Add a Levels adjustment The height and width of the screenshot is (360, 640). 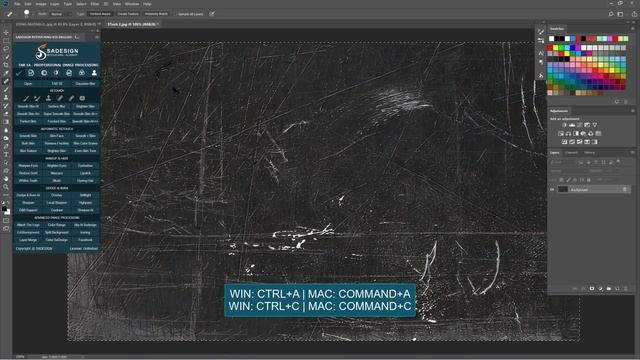(x=572, y=125)
